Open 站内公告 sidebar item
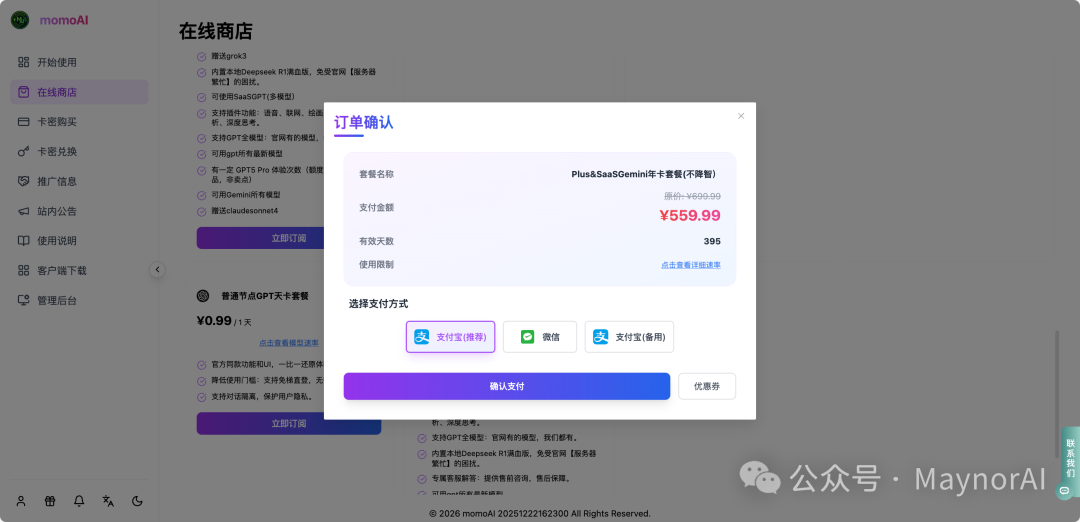1080x522 pixels. click(79, 211)
